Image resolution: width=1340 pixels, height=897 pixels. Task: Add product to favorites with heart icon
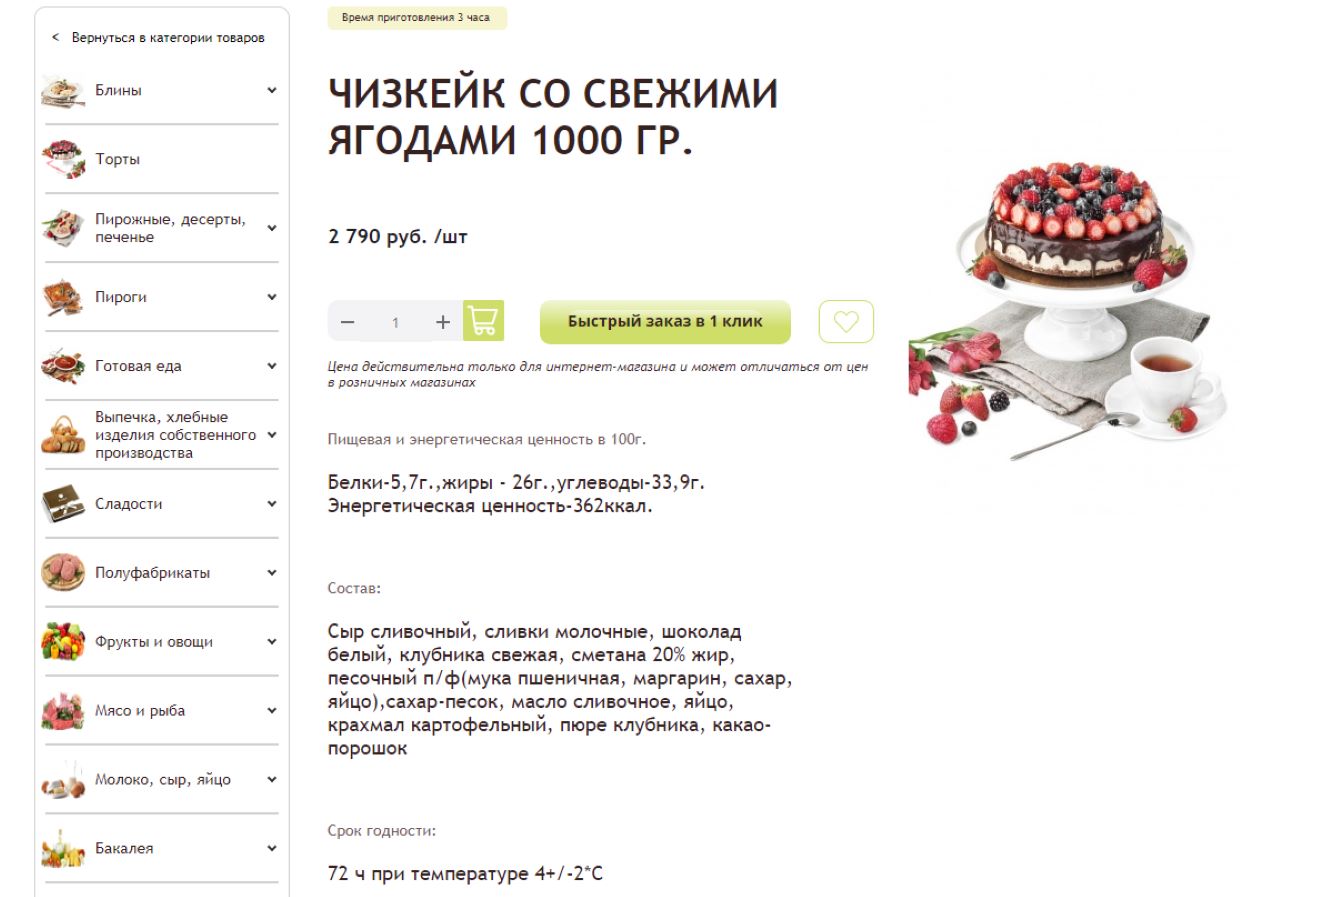pyautogui.click(x=846, y=322)
